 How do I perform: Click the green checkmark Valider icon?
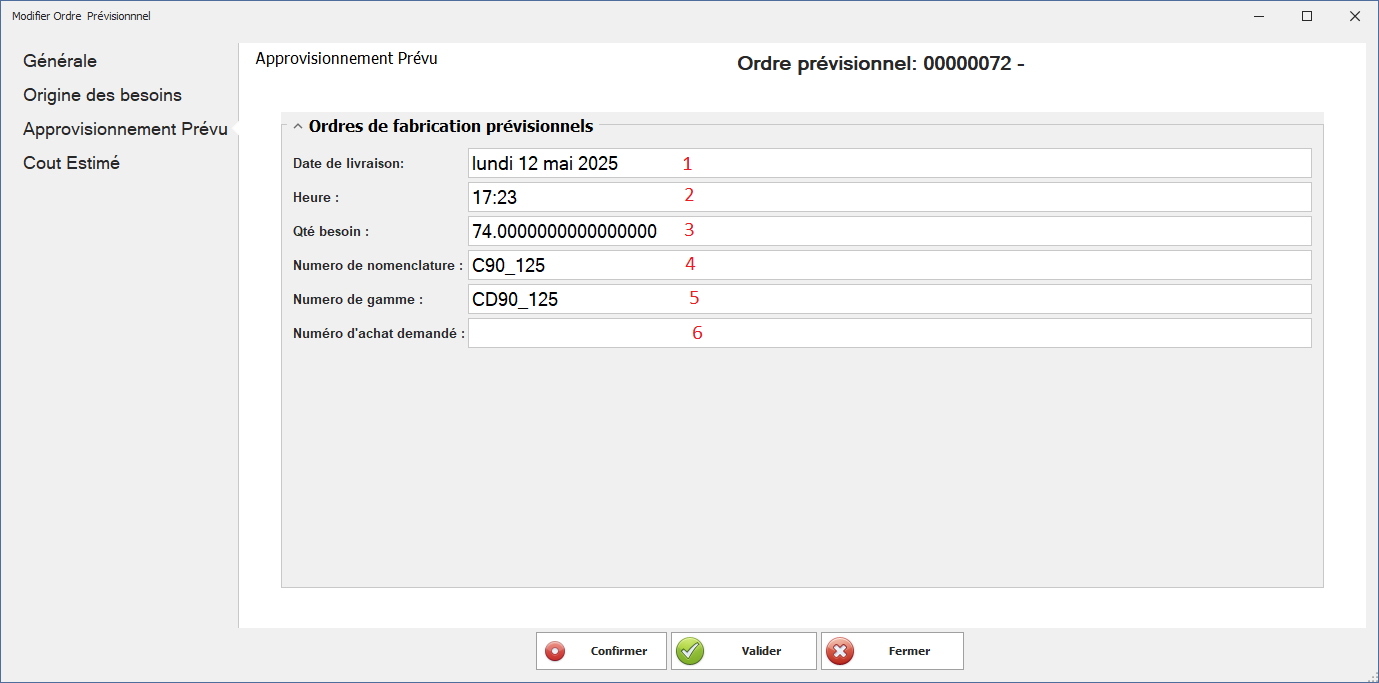click(690, 651)
